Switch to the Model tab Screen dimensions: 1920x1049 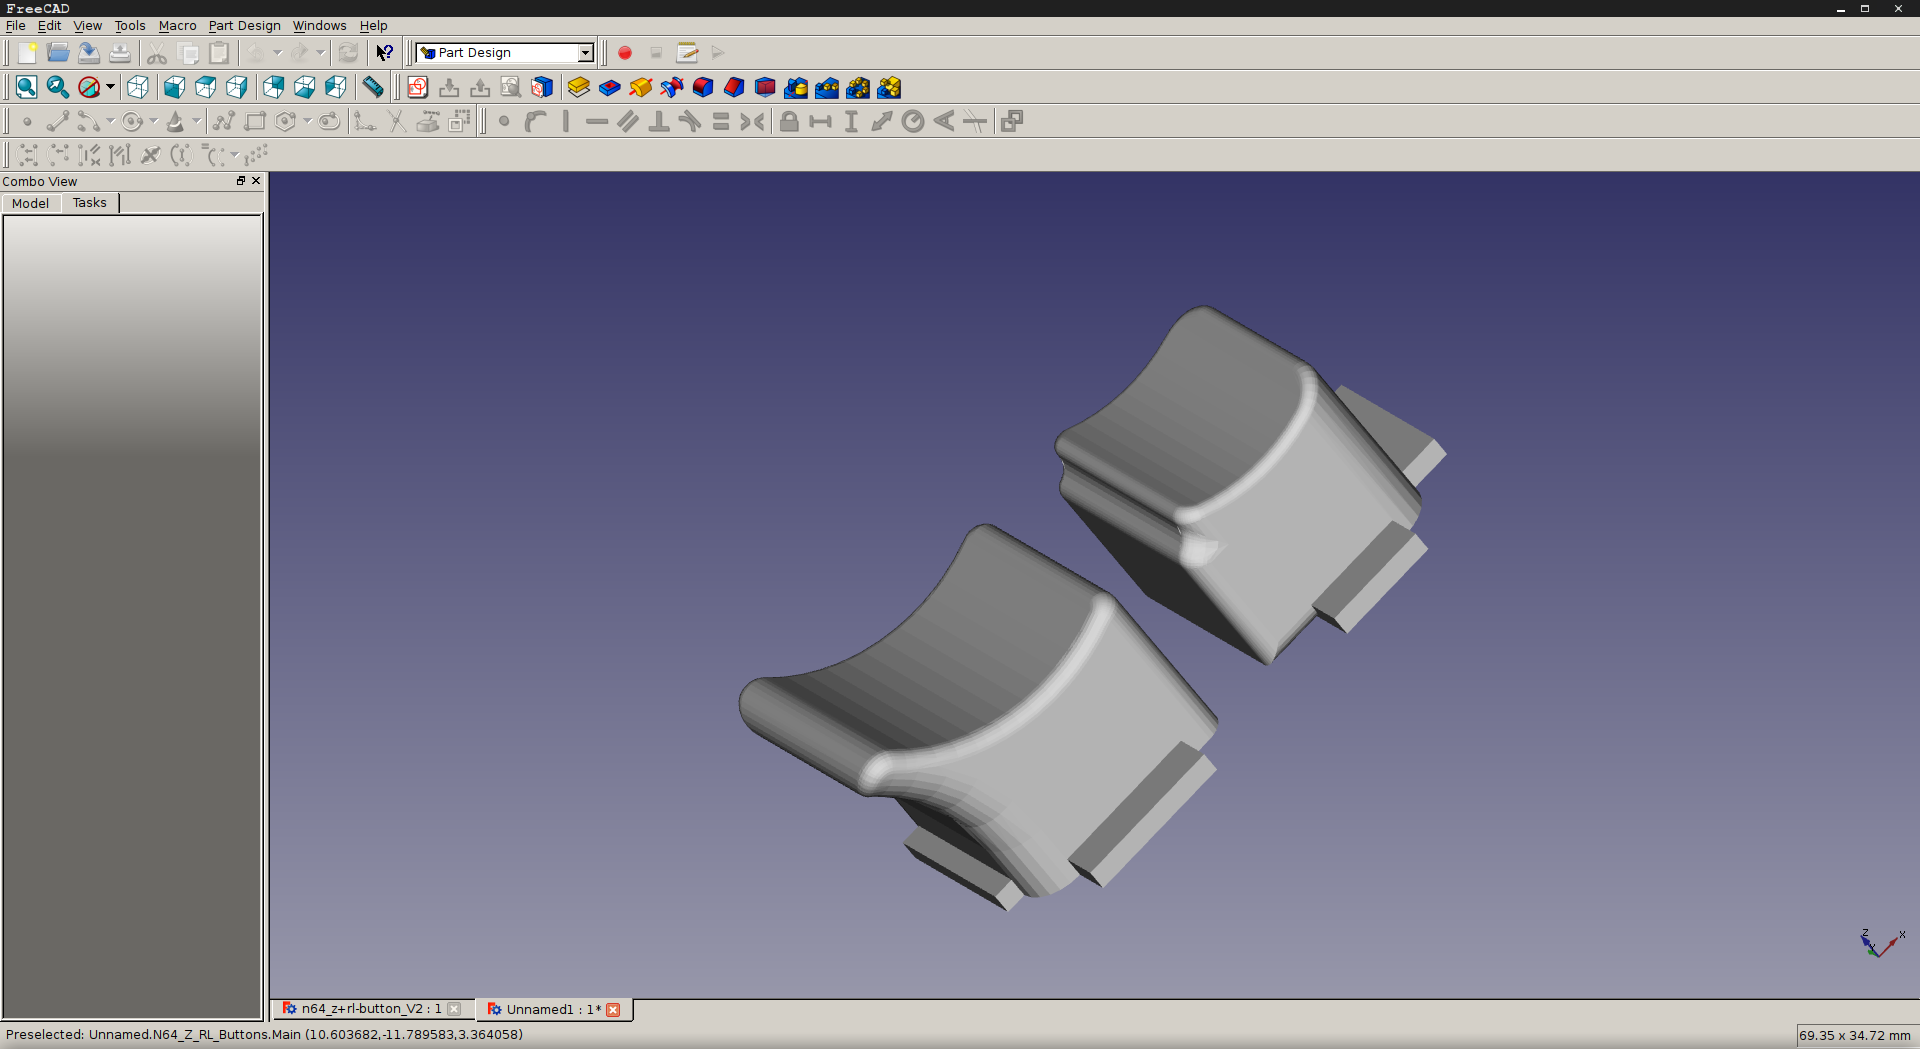(30, 203)
